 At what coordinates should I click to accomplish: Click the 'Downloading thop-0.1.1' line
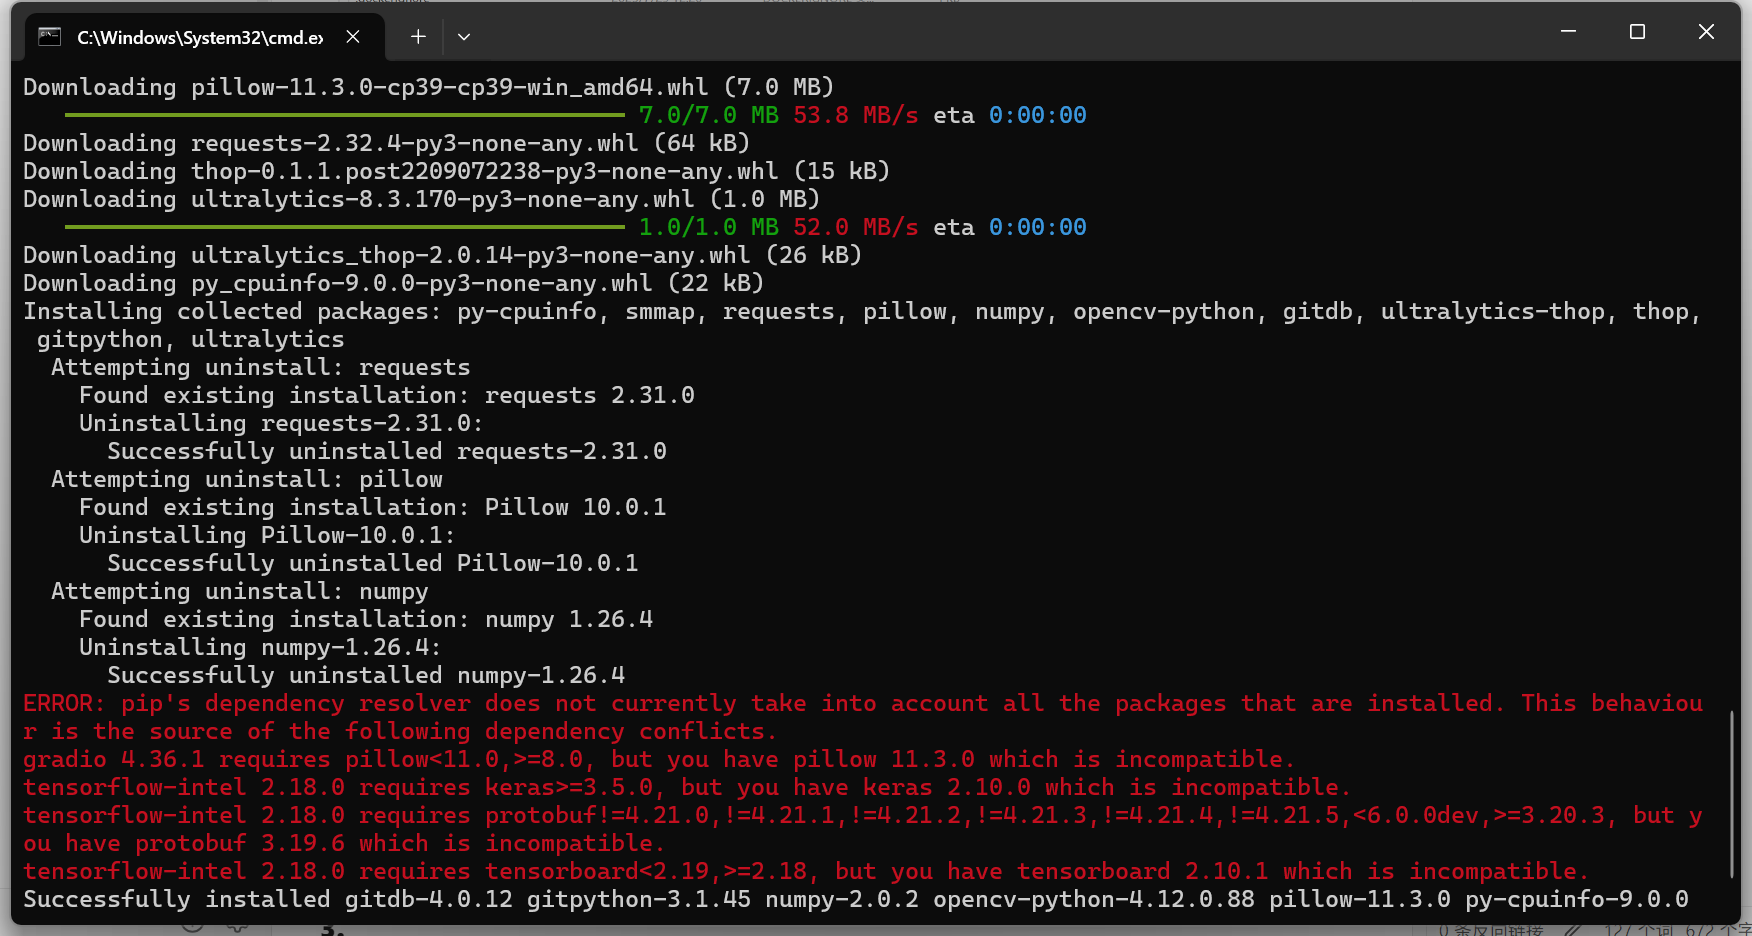[457, 171]
